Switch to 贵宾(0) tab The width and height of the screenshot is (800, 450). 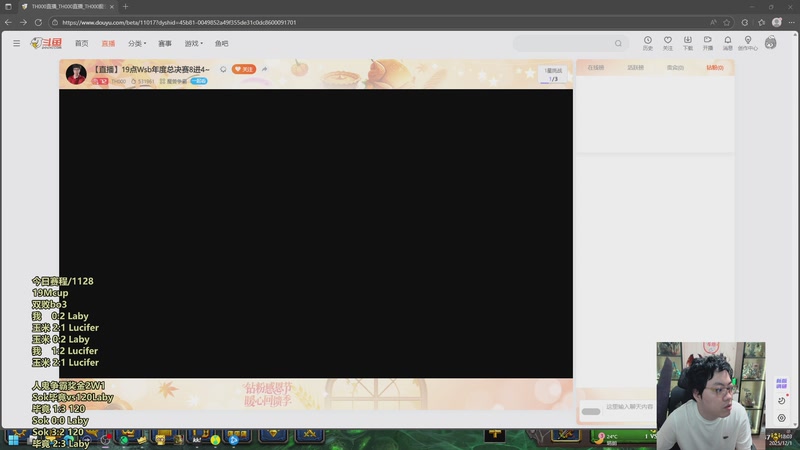click(x=675, y=67)
